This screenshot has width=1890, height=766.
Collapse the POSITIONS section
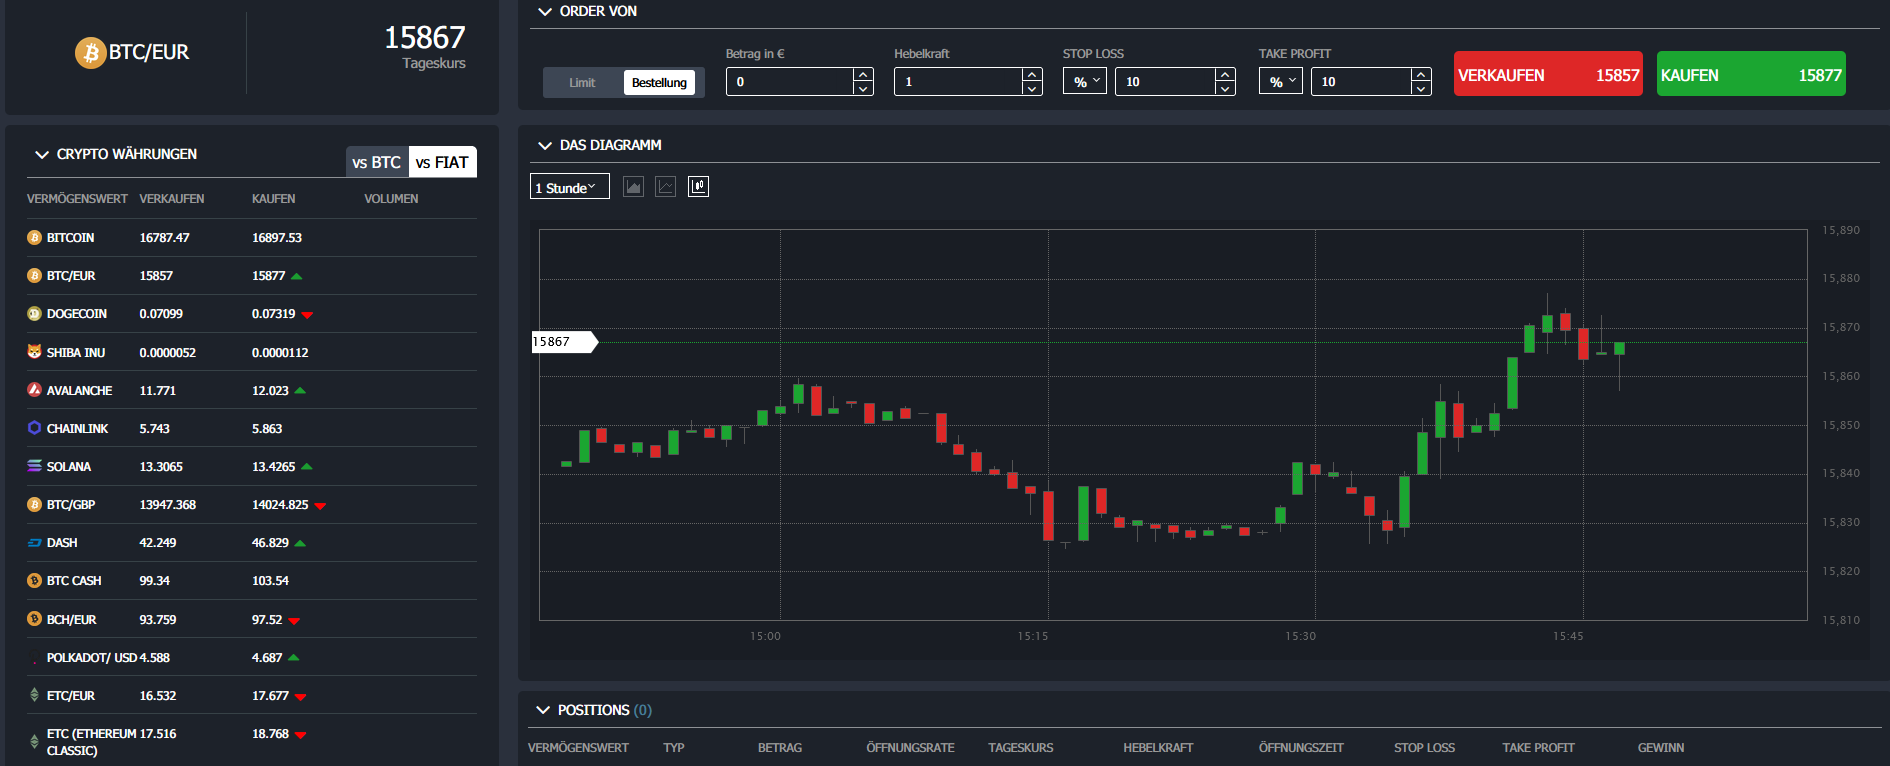click(x=543, y=710)
